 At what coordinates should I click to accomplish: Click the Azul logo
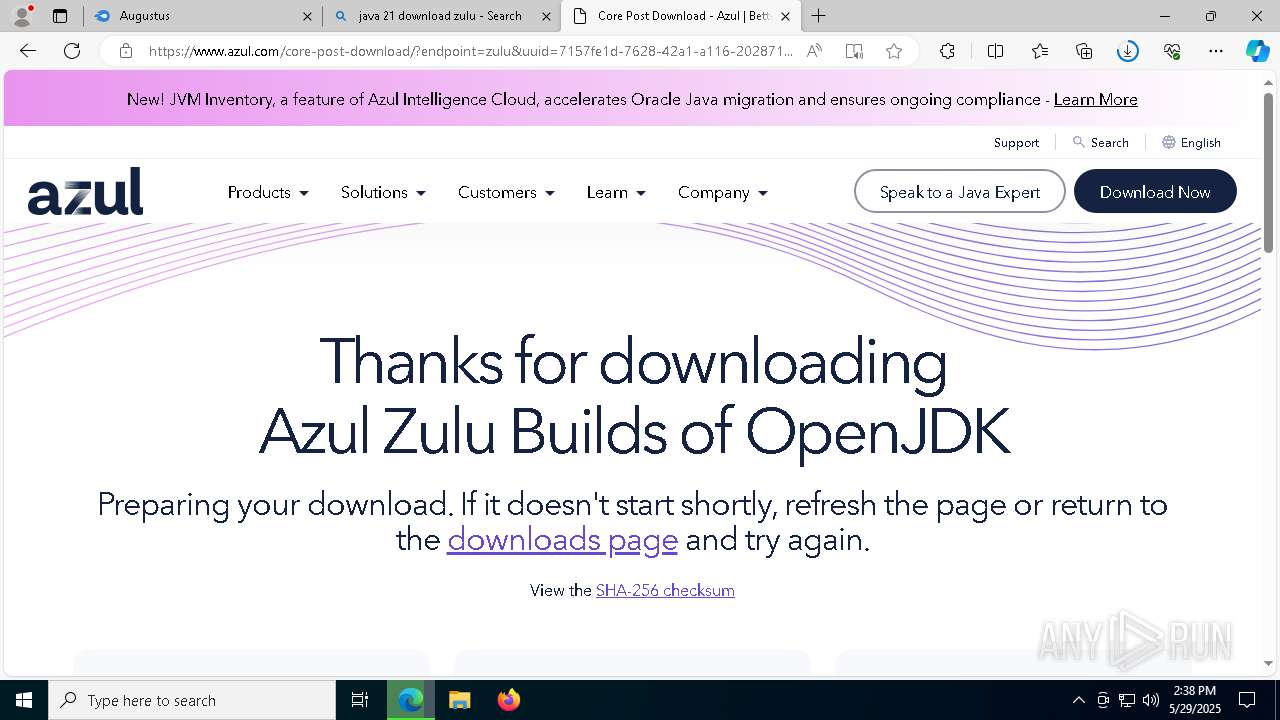click(x=86, y=191)
